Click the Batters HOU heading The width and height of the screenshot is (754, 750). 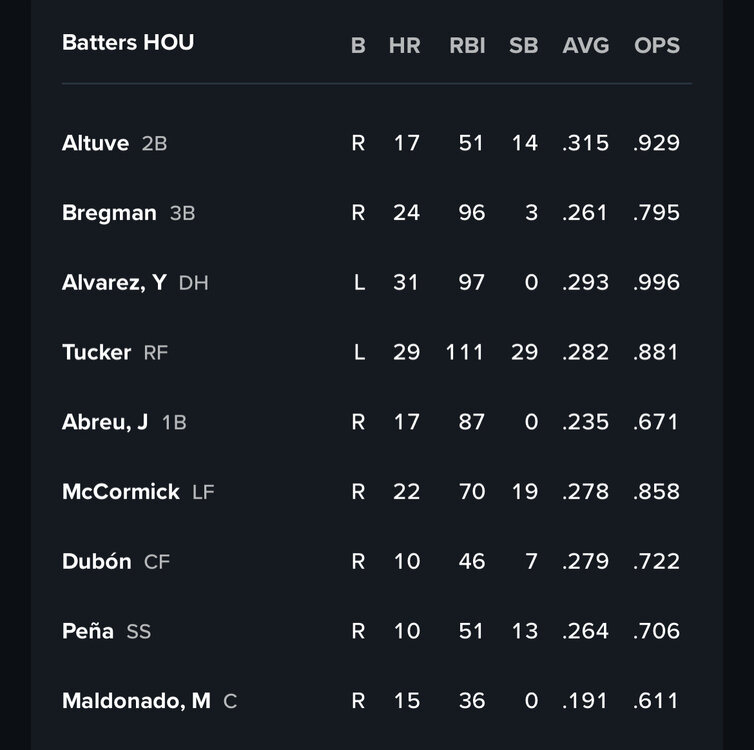point(128,43)
